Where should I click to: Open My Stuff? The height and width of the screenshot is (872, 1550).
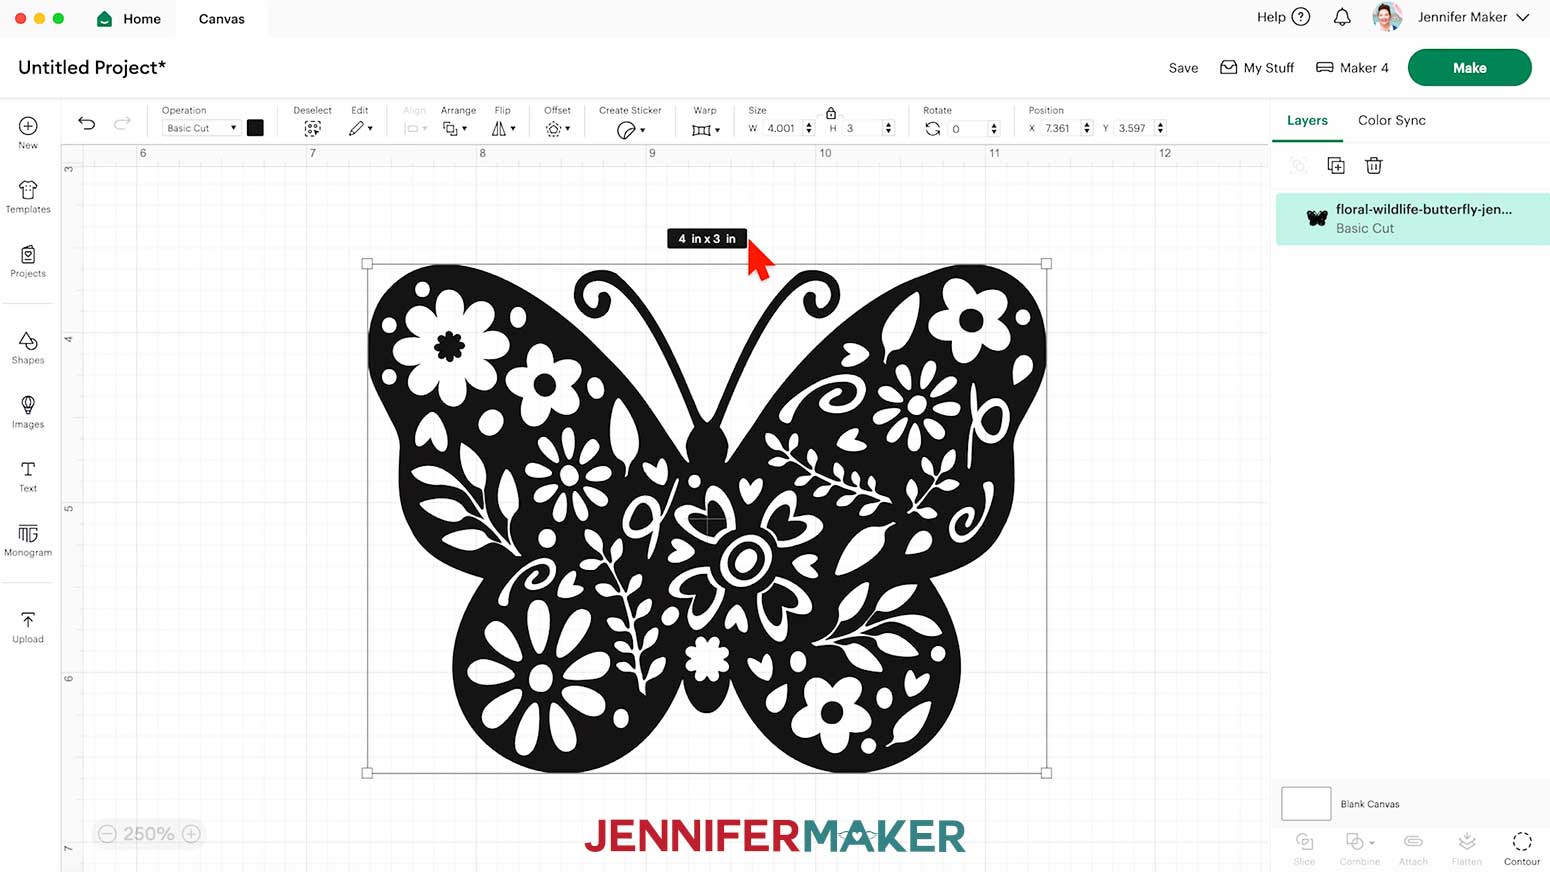(x=1257, y=68)
